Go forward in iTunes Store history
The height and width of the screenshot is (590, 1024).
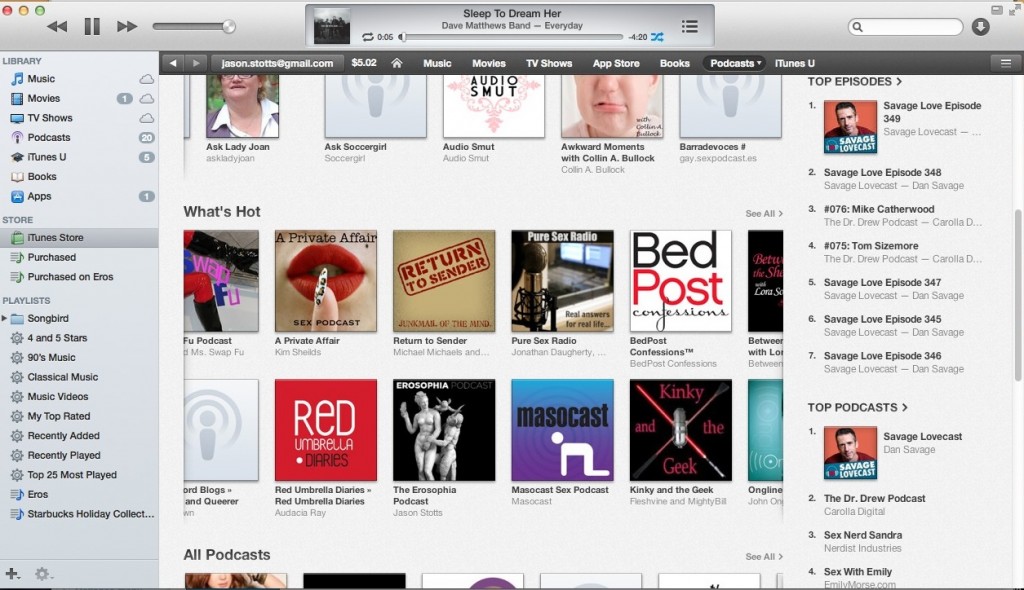(195, 63)
